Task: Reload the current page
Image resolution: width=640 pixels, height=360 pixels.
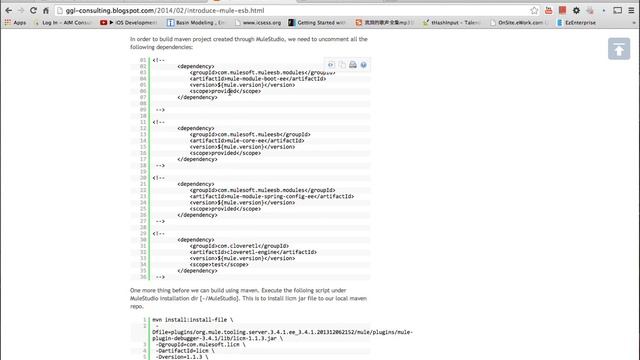Action: 33,10
